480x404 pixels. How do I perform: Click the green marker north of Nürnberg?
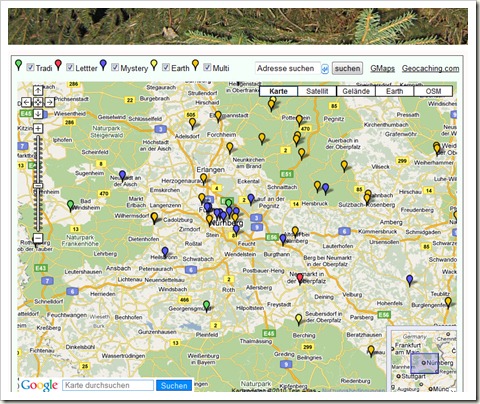[228, 203]
